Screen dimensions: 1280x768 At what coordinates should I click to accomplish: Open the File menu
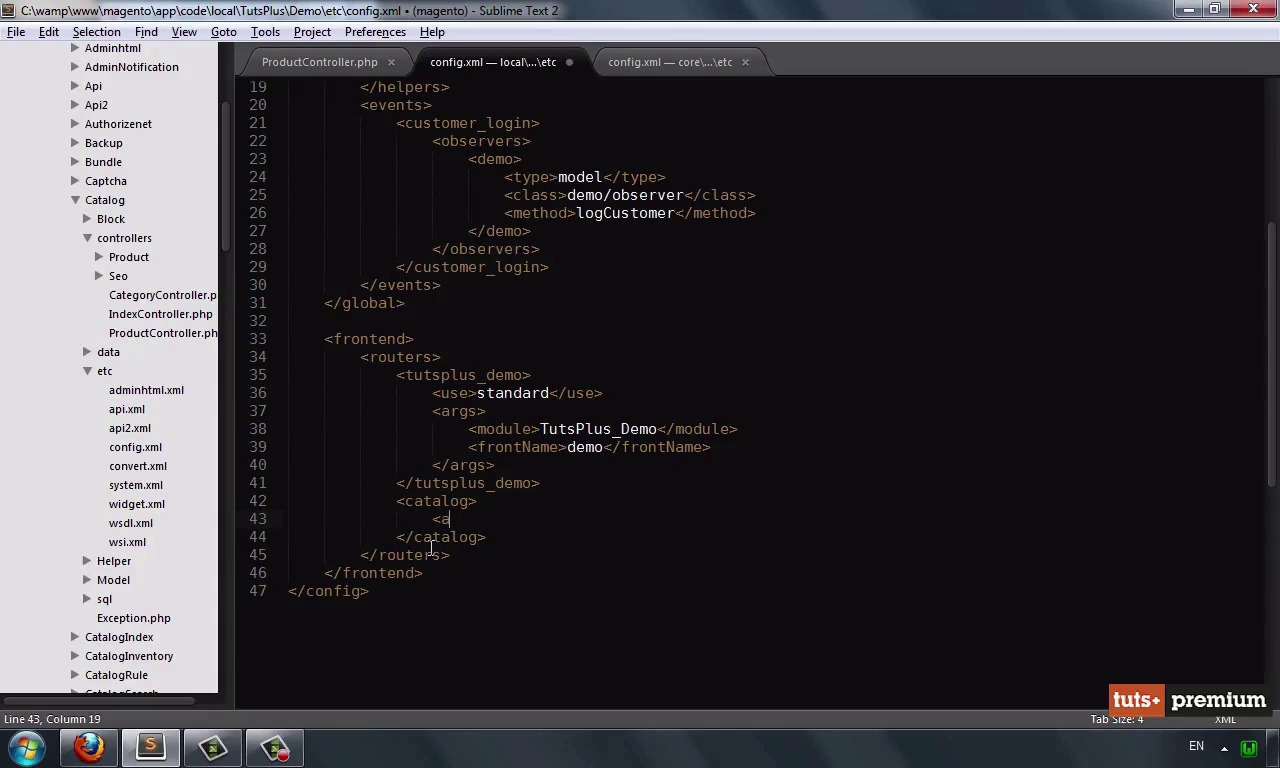[x=16, y=32]
